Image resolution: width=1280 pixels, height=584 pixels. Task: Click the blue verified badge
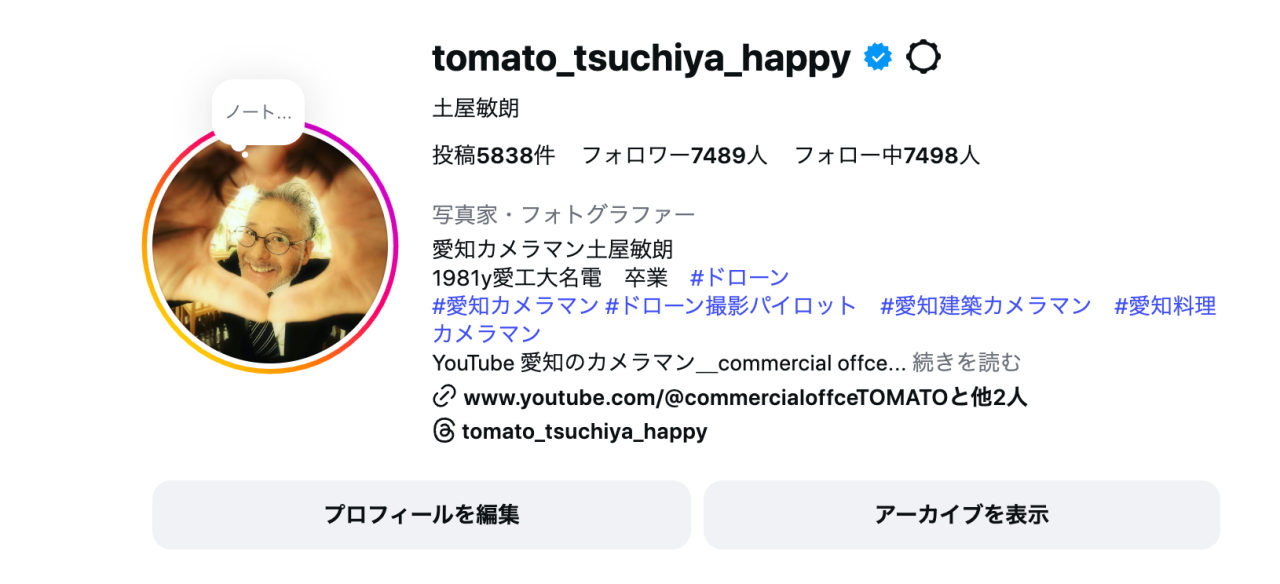click(877, 59)
